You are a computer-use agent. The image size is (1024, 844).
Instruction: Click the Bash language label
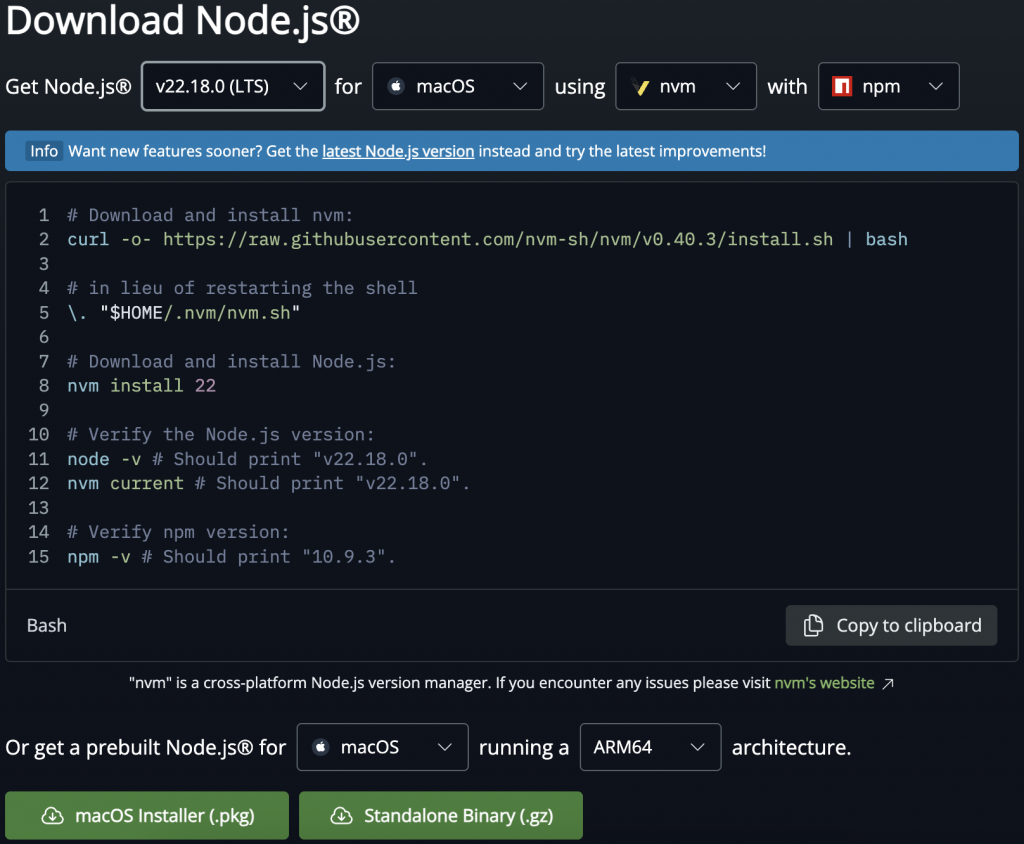tap(47, 625)
